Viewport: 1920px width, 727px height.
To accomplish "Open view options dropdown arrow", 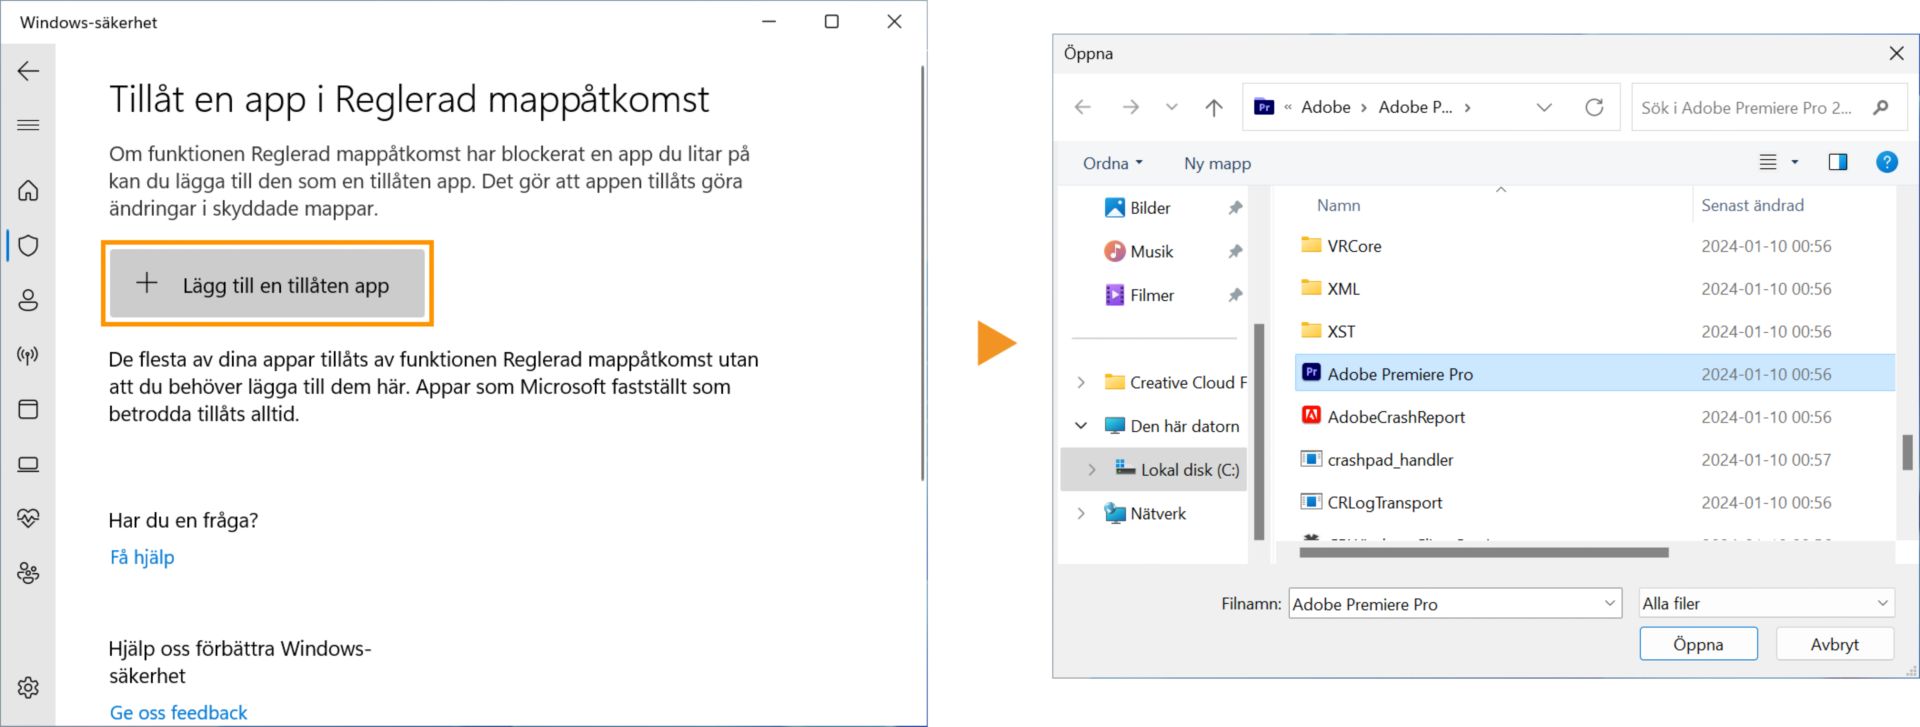I will 1795,162.
